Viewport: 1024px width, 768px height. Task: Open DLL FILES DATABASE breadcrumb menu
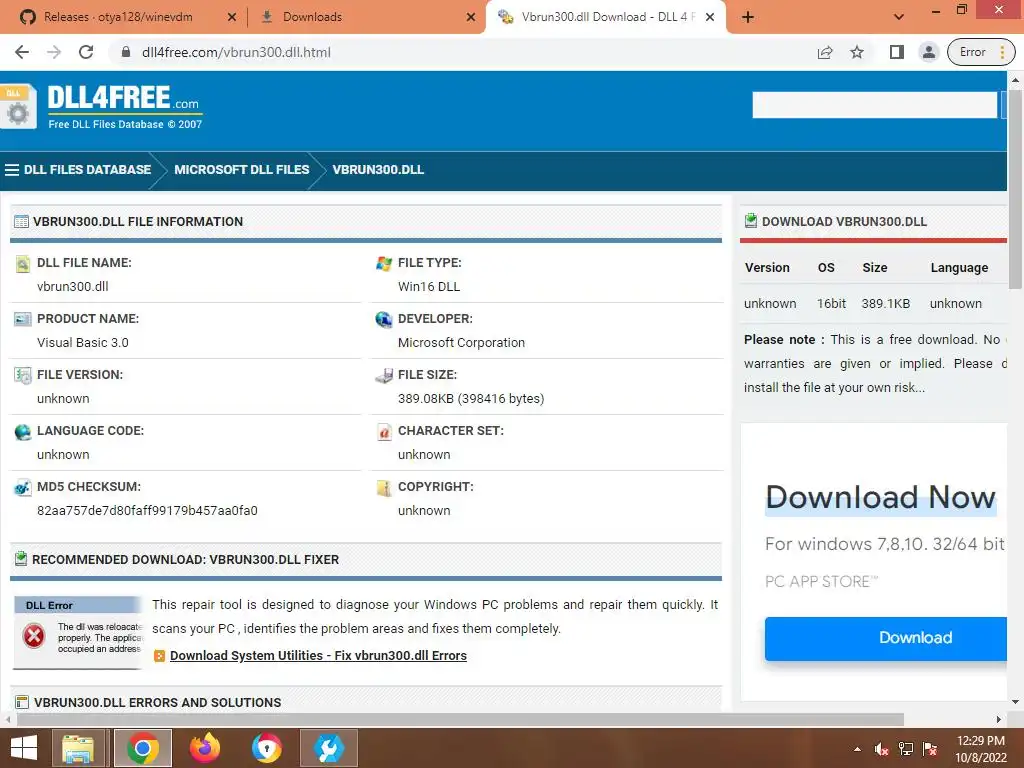[78, 170]
